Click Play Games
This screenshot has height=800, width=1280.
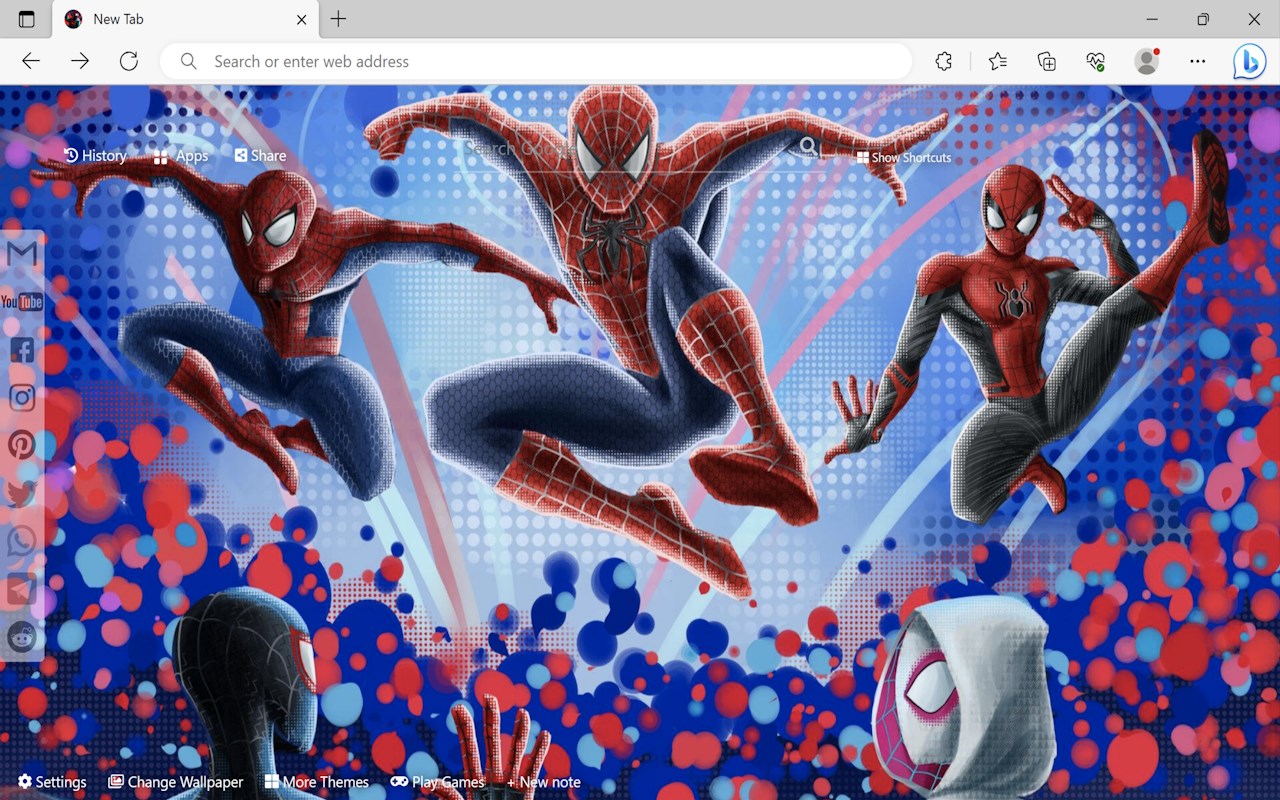[437, 782]
